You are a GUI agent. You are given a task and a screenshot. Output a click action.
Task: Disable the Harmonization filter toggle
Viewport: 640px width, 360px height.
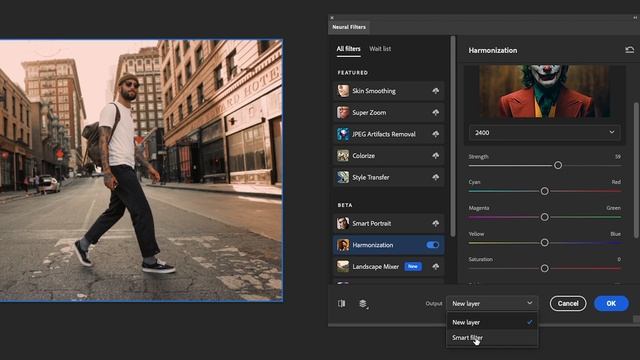[x=432, y=245]
